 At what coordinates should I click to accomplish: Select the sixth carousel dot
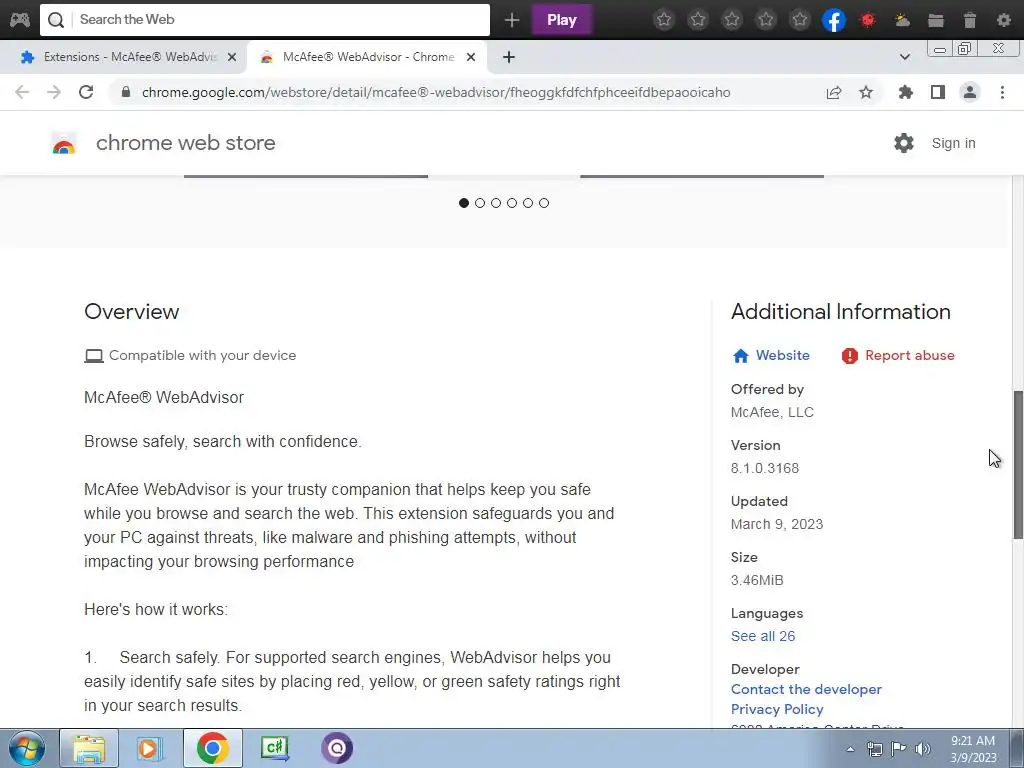544,203
